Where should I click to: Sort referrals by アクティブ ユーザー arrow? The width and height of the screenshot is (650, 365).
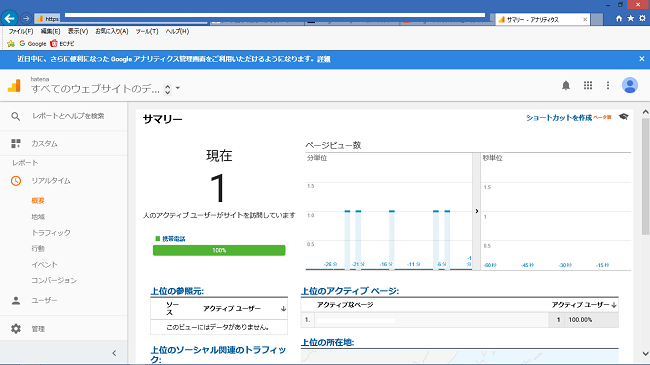click(284, 309)
